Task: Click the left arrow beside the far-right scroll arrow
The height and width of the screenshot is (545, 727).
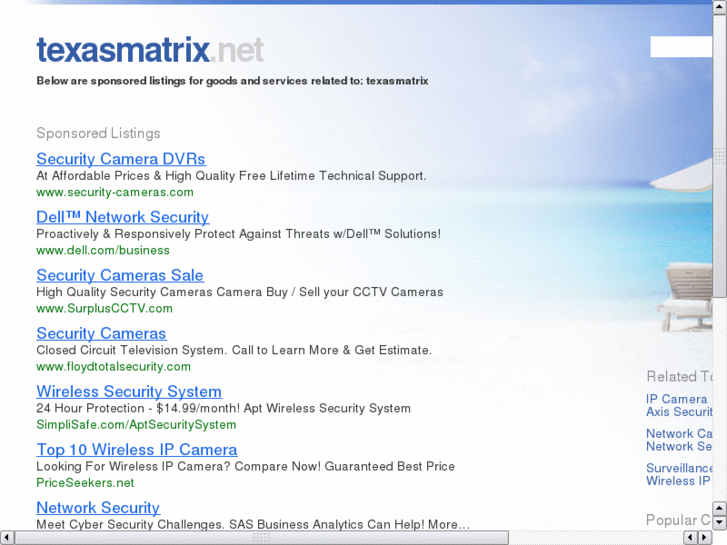Action: tap(691, 538)
